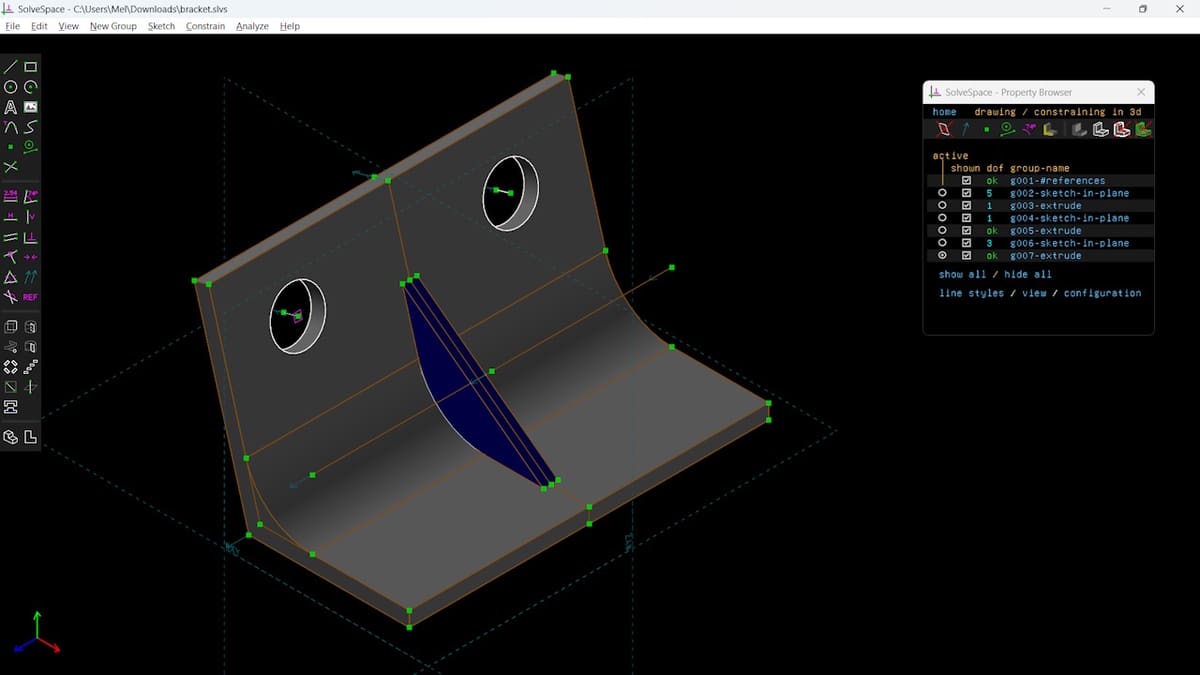The image size is (1200, 675).
Task: Set g006-sketch-in-plane as the active group
Action: click(942, 243)
